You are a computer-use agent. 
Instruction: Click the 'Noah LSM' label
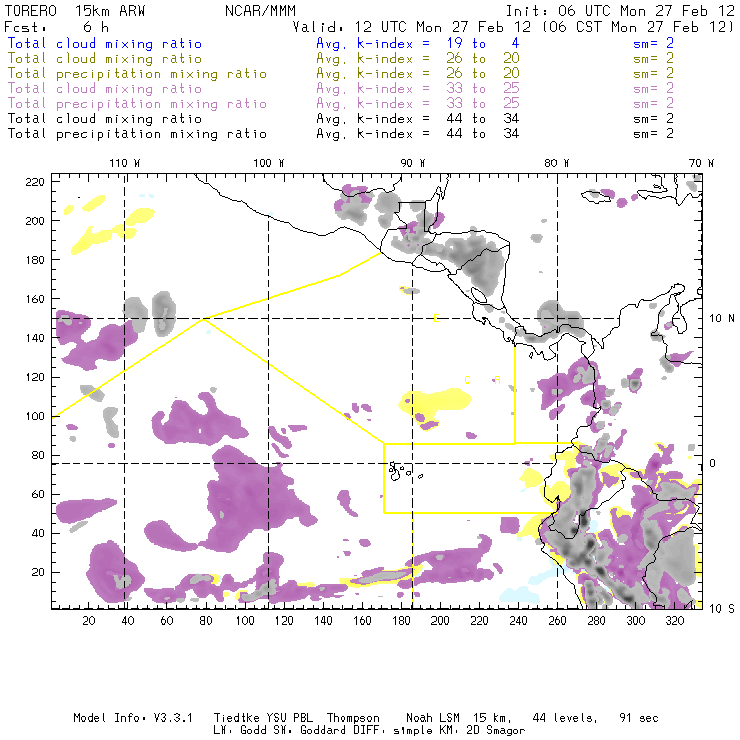click(x=433, y=718)
